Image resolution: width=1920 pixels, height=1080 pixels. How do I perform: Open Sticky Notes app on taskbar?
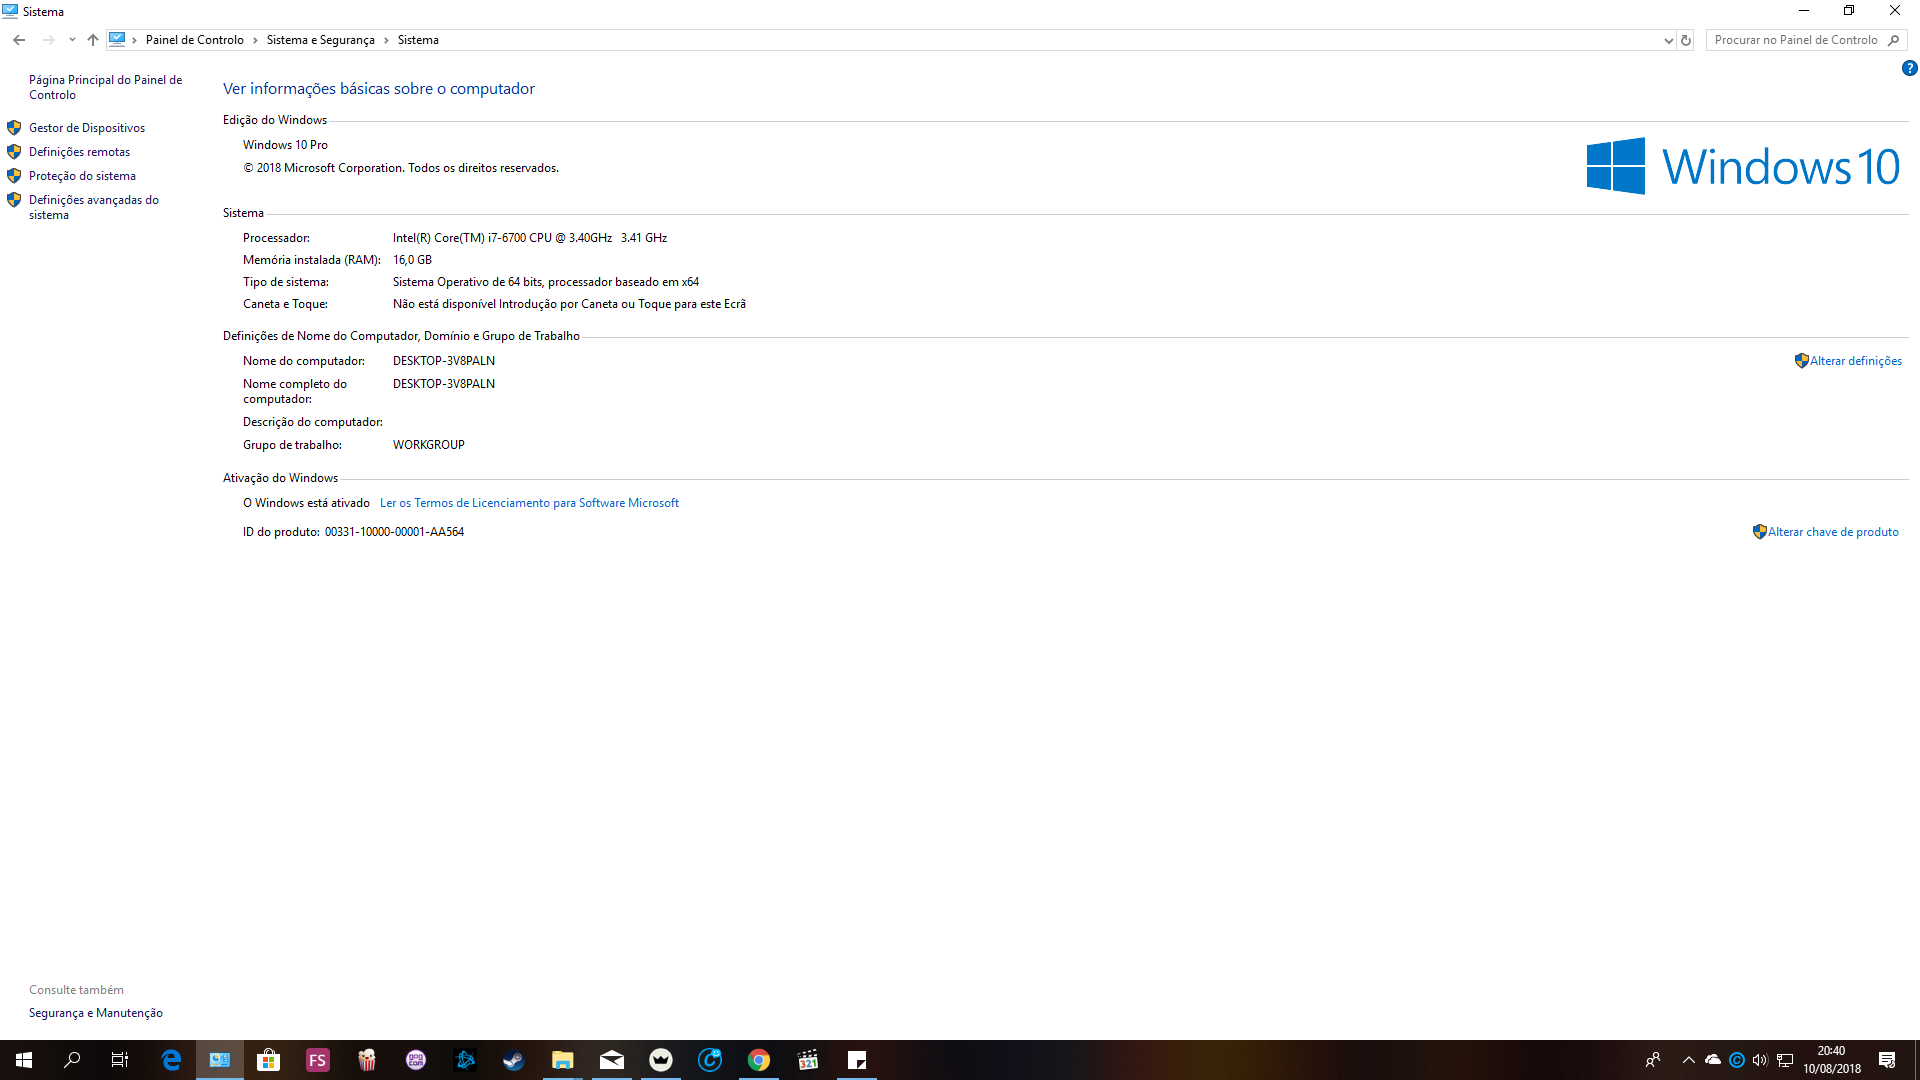point(857,1060)
